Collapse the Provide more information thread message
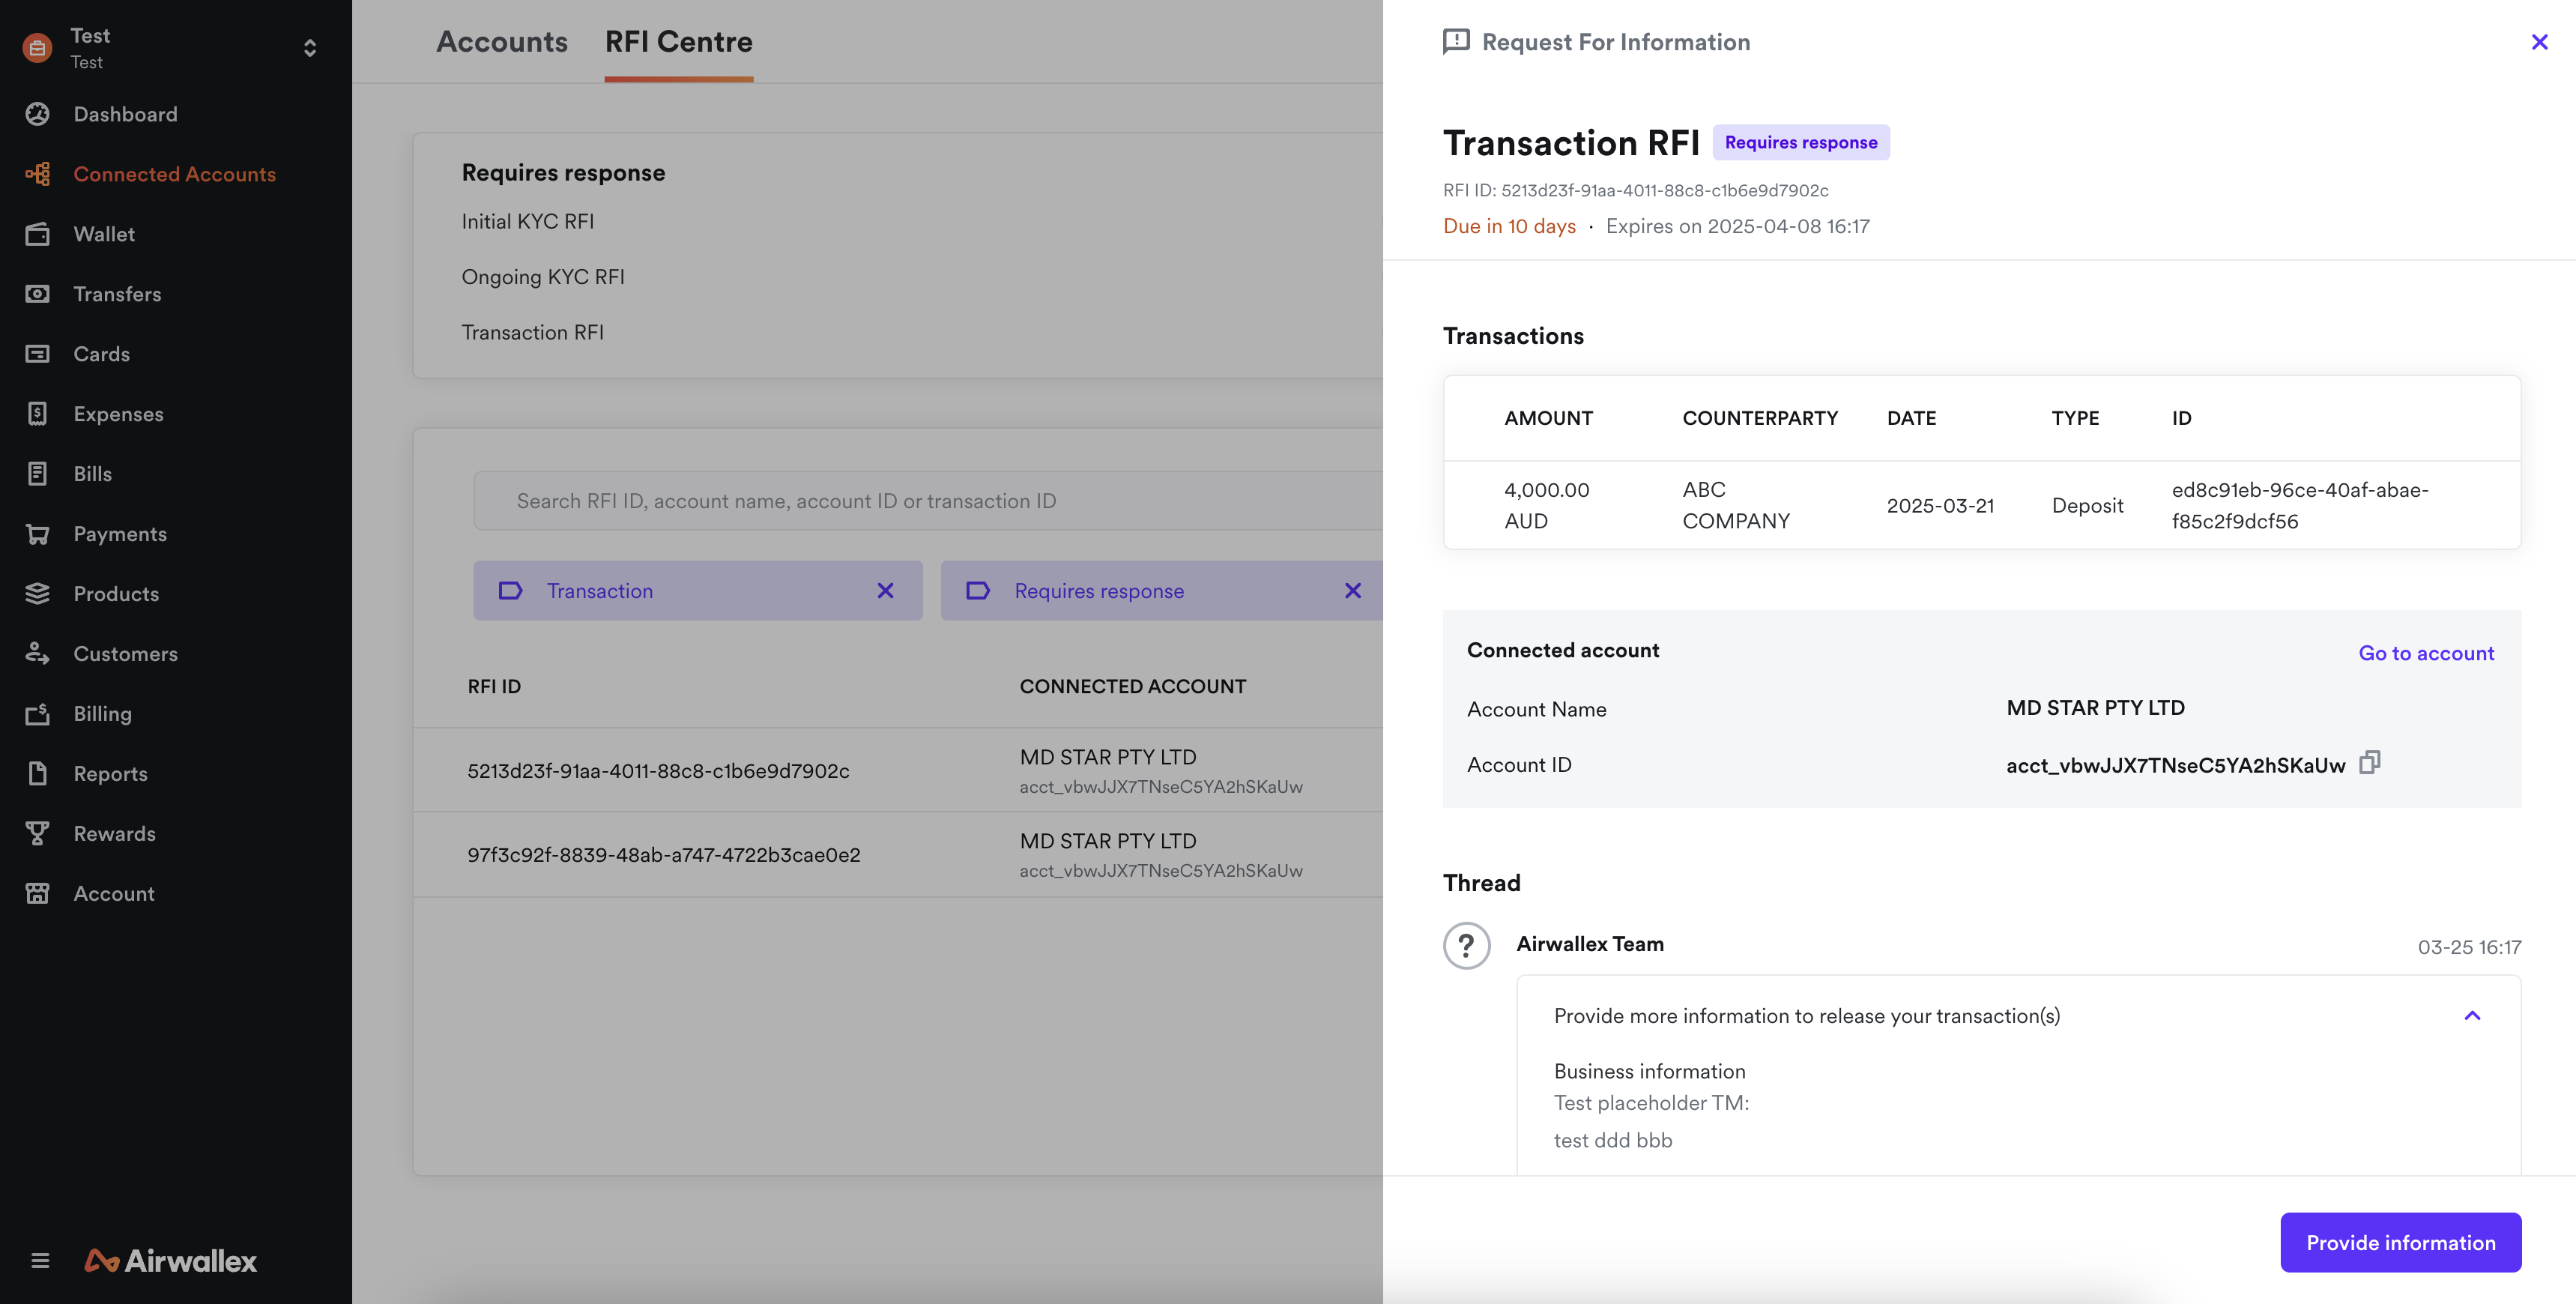The width and height of the screenshot is (2576, 1304). click(2472, 1016)
